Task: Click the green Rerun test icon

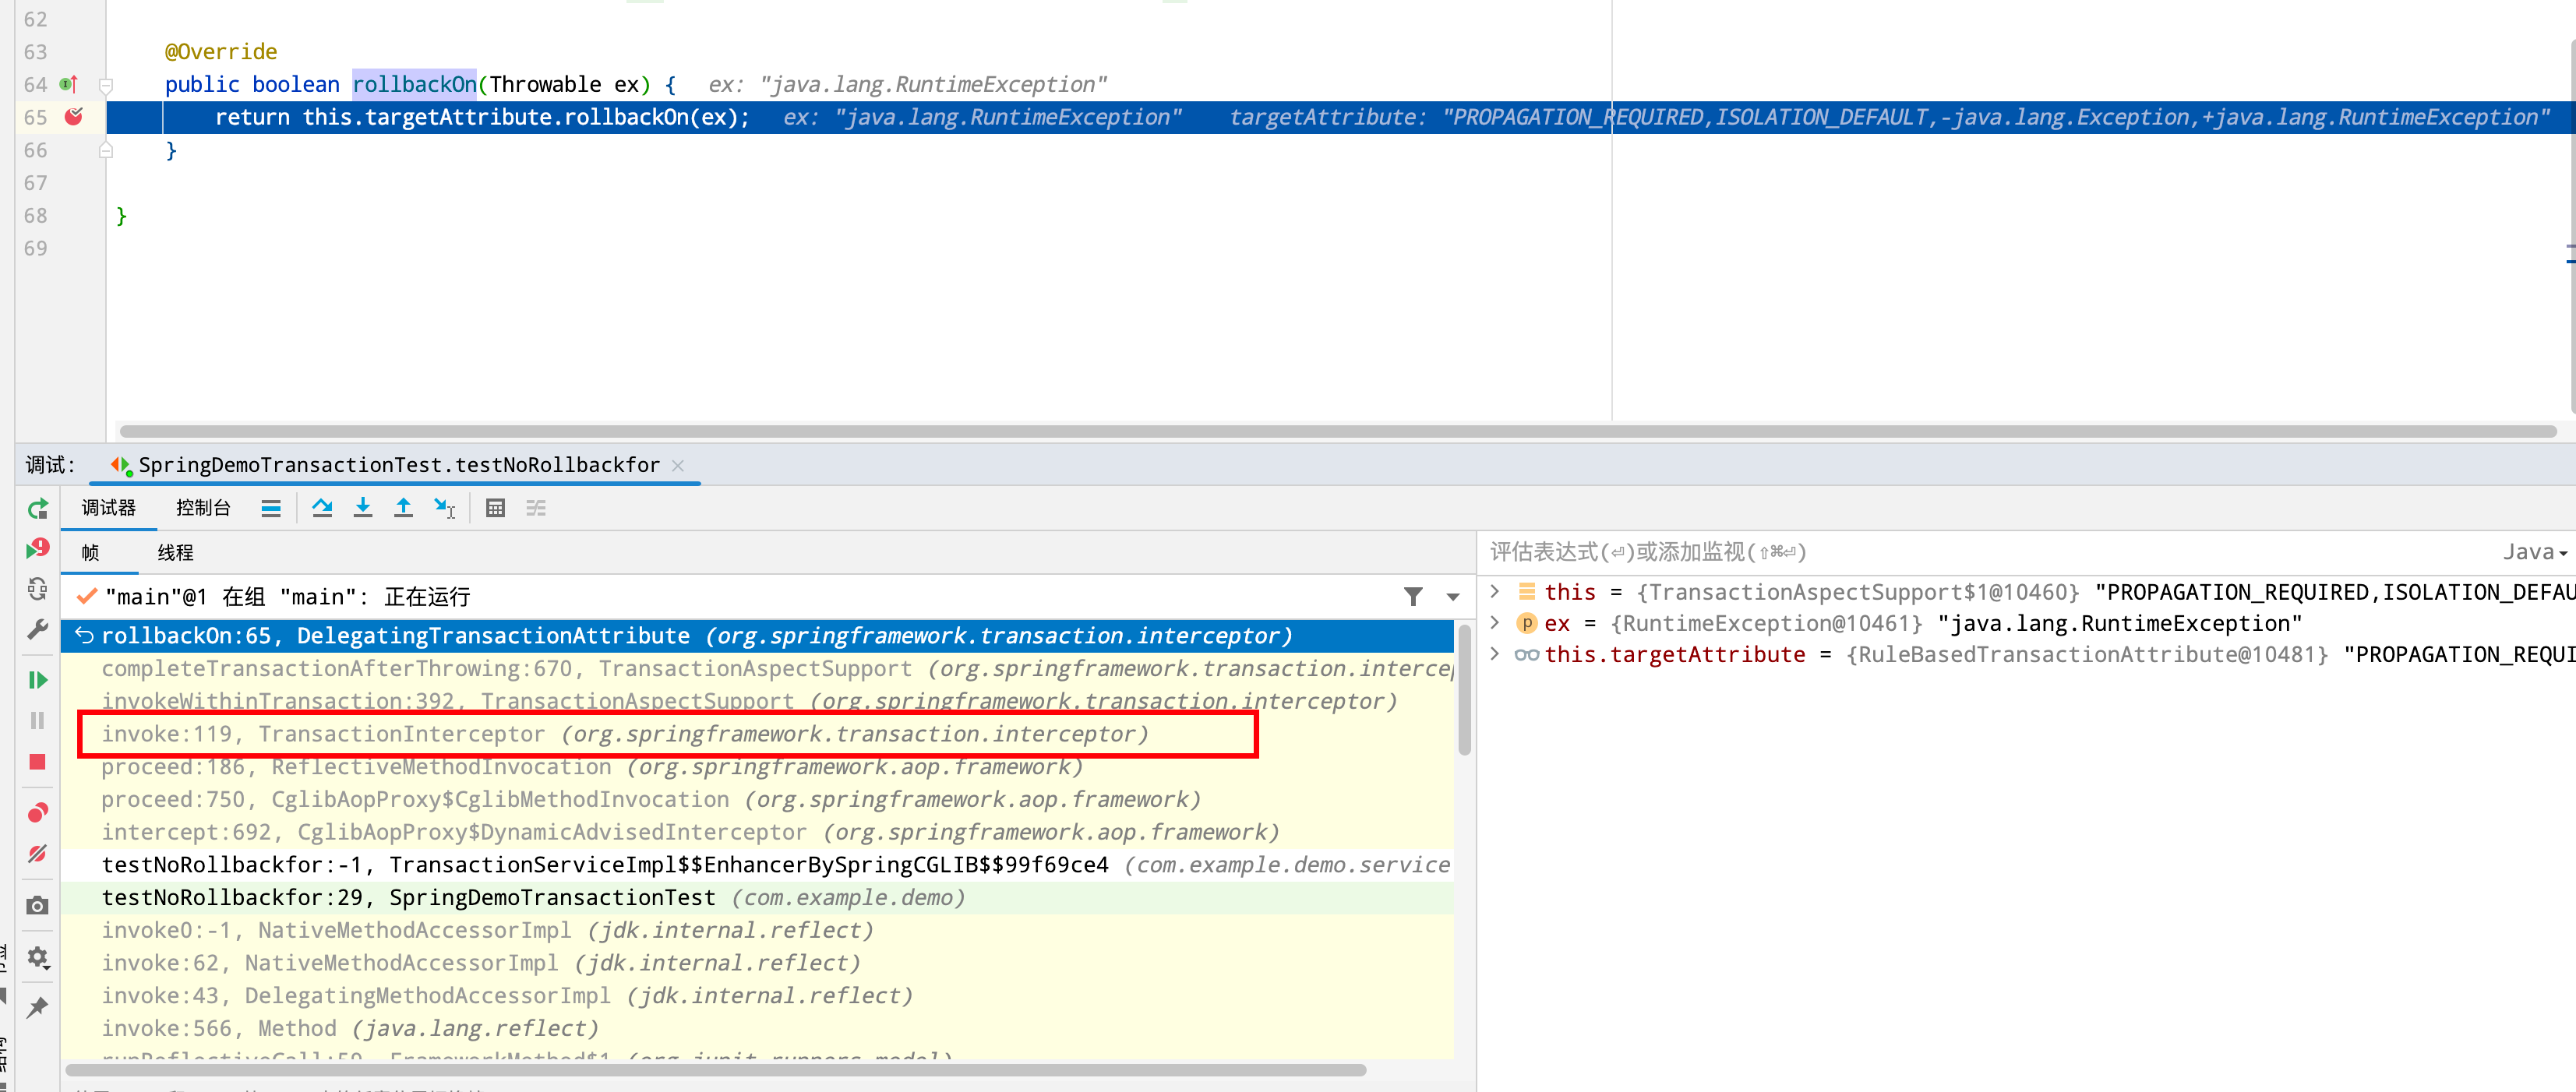Action: [37, 509]
